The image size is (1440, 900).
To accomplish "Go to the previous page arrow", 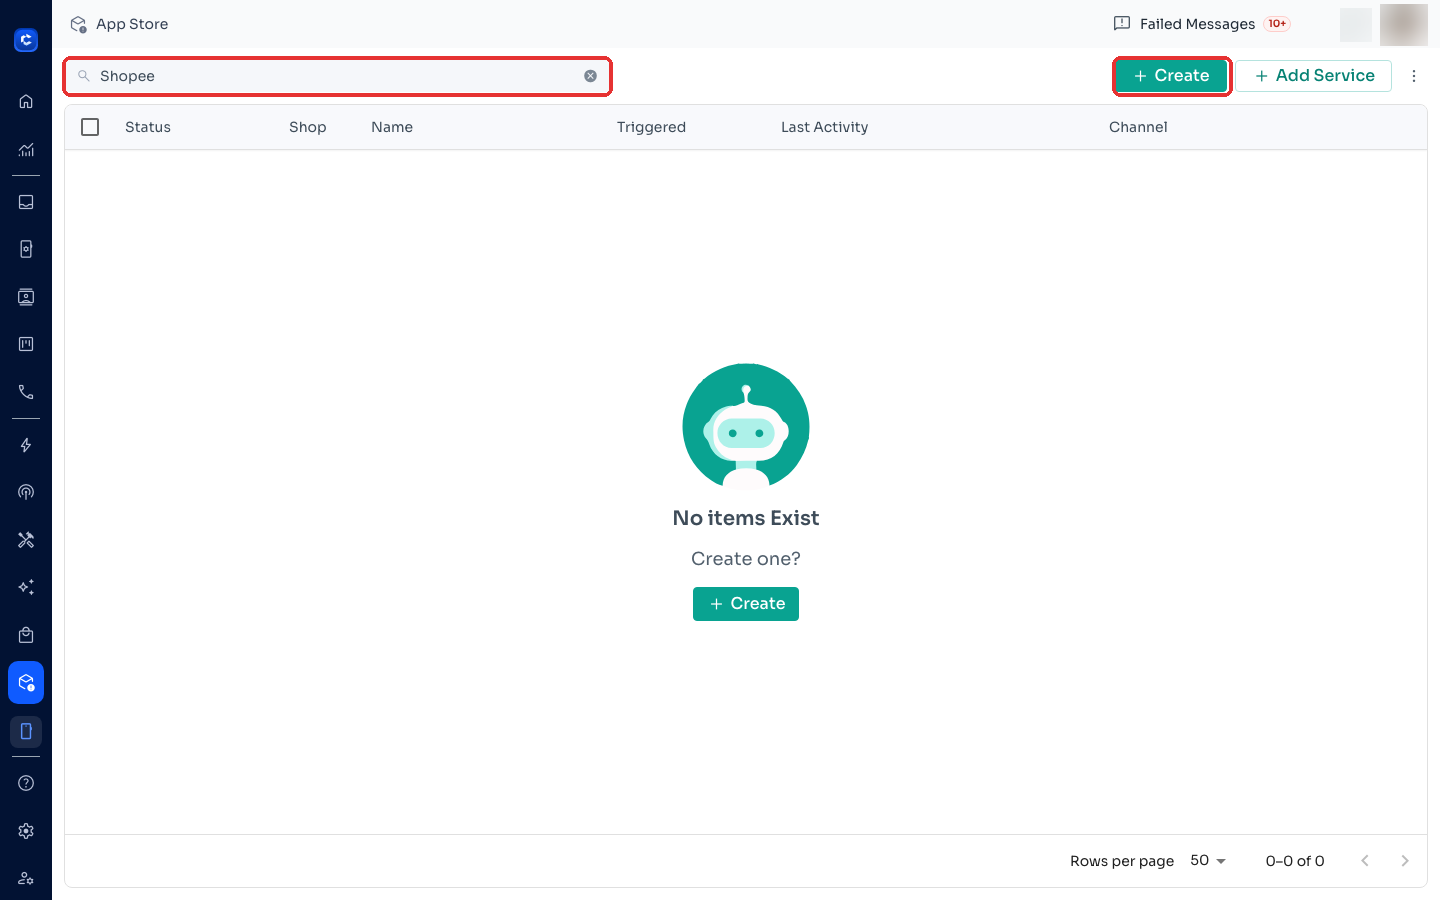I will tap(1365, 861).
